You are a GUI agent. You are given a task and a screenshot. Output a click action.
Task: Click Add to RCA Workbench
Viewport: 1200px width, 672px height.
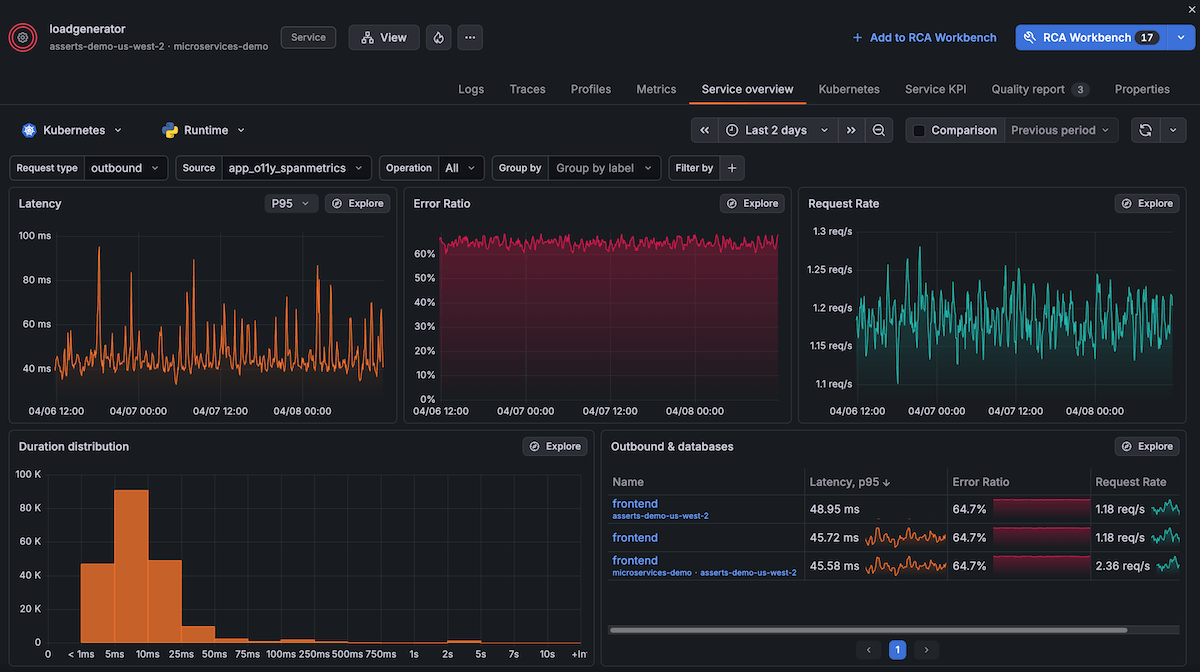click(924, 37)
